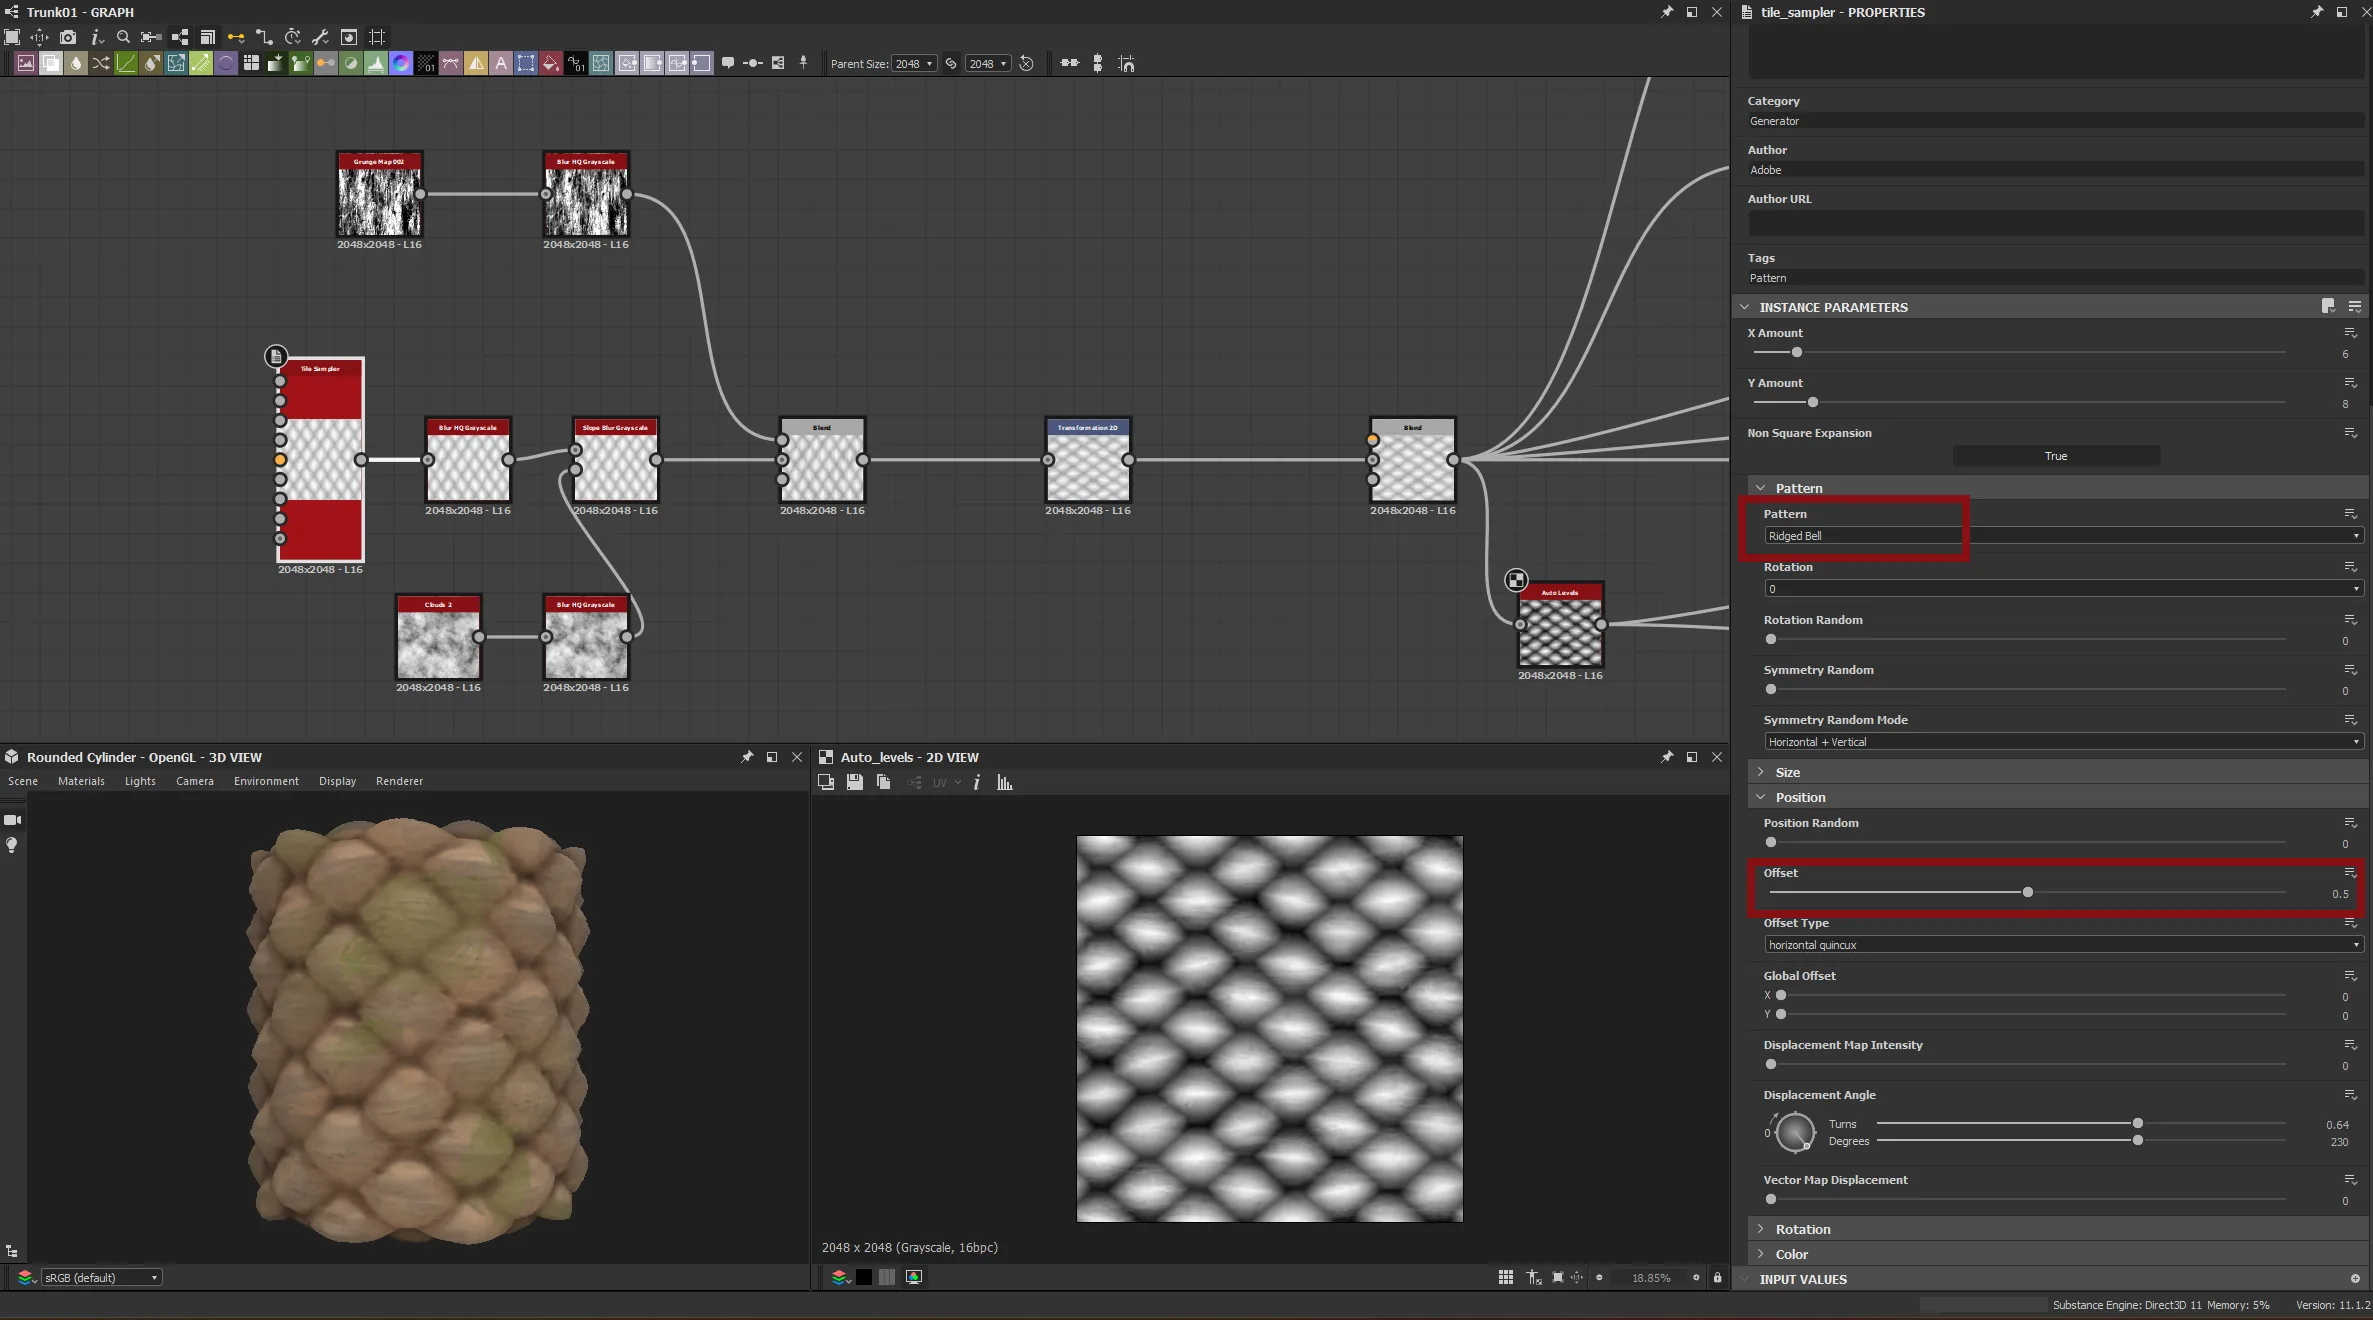Viewport: 2373px width, 1320px height.
Task: Open the sRGB (default) color space dropdown
Action: click(101, 1277)
